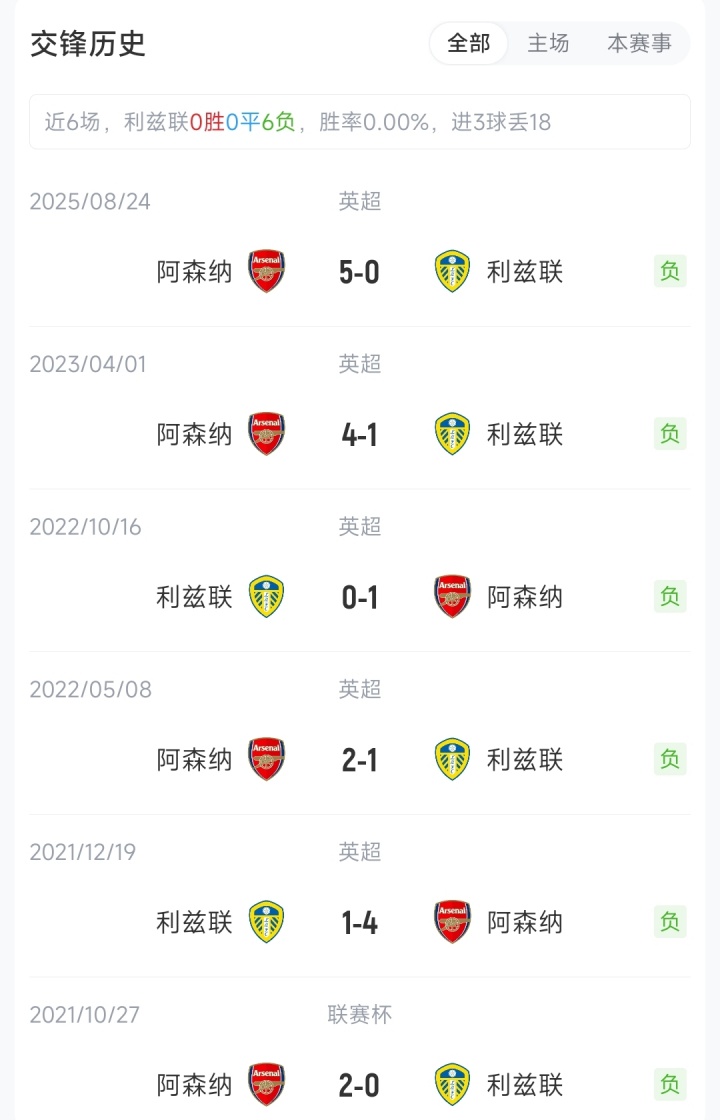Click Leeds crest in 2025/08/24 match
This screenshot has width=720, height=1120.
(x=453, y=271)
